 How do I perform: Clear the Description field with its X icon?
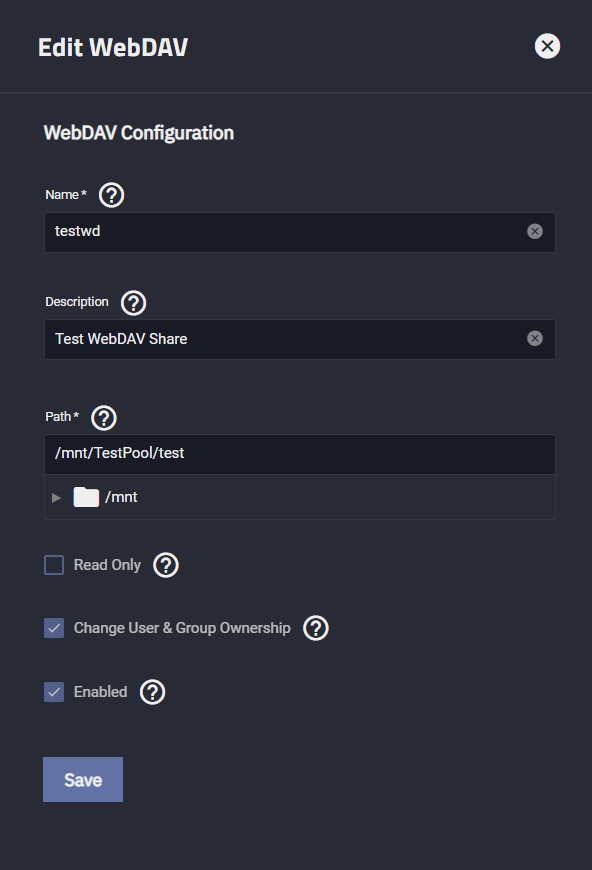535,338
